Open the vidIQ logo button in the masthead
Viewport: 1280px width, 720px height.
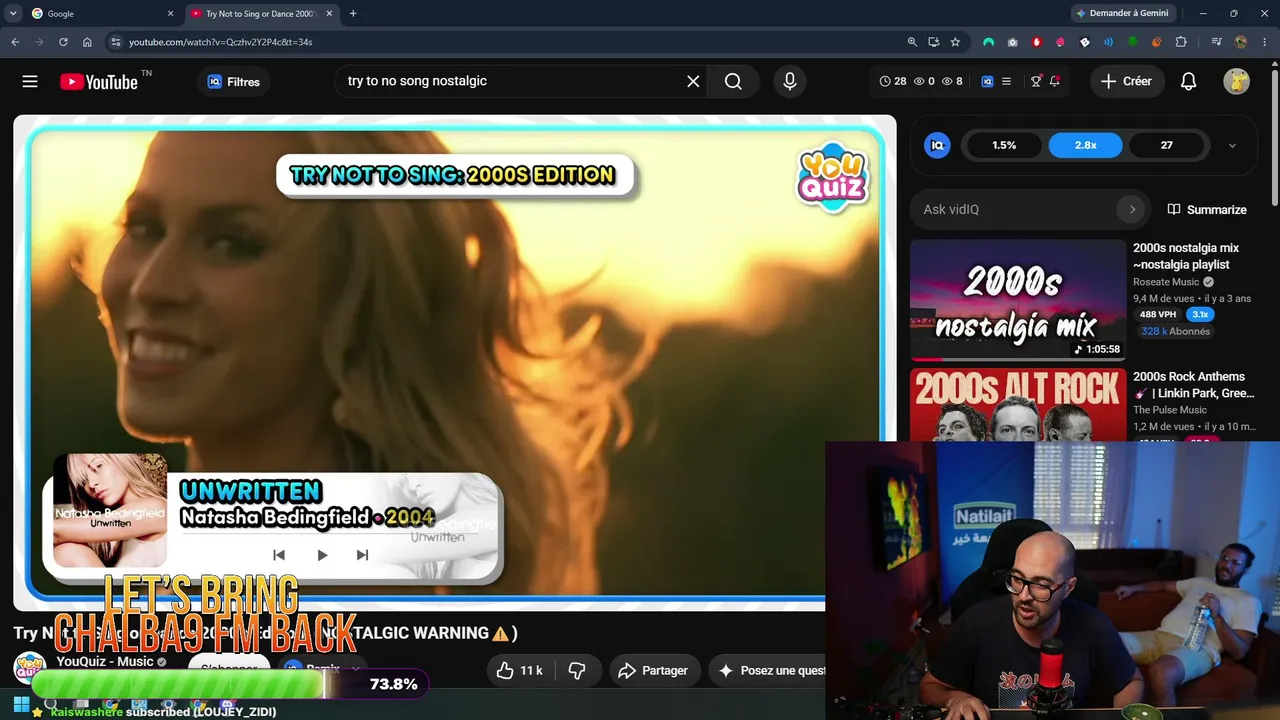click(x=987, y=81)
